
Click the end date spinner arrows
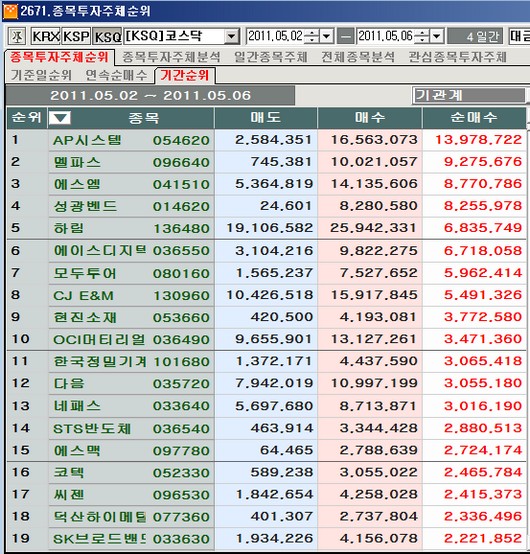(x=422, y=36)
